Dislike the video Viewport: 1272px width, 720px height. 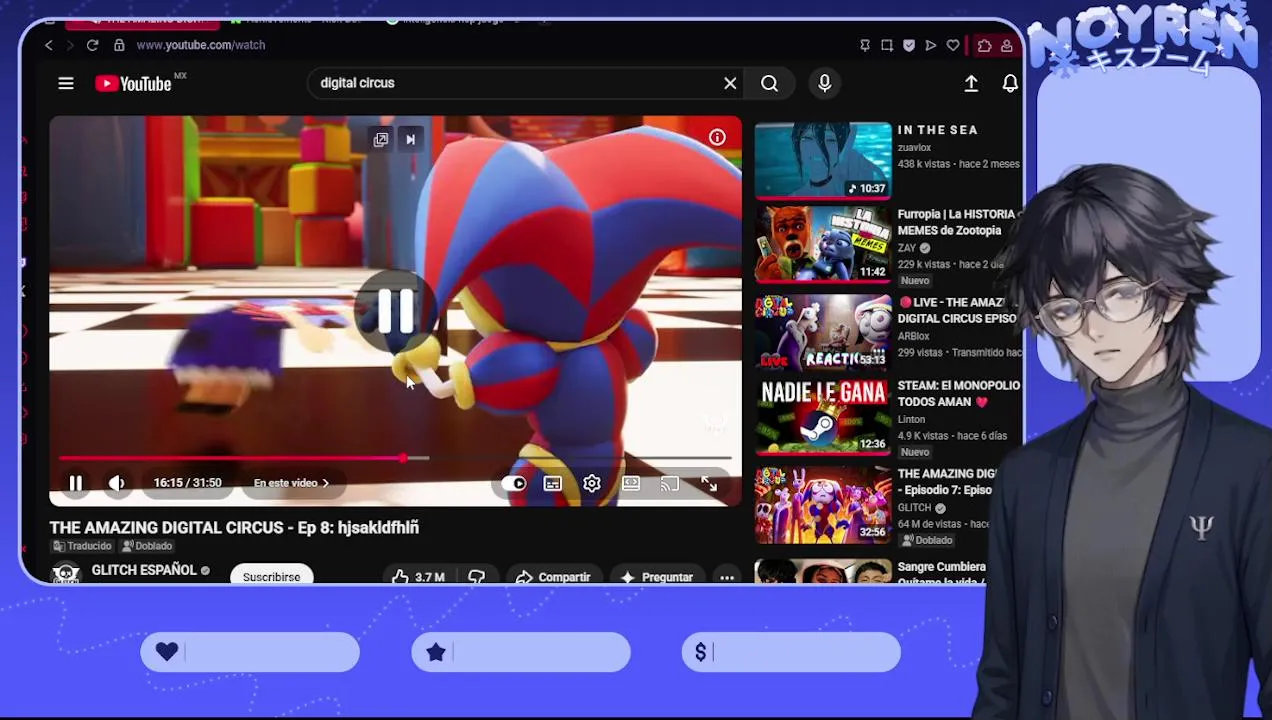476,577
